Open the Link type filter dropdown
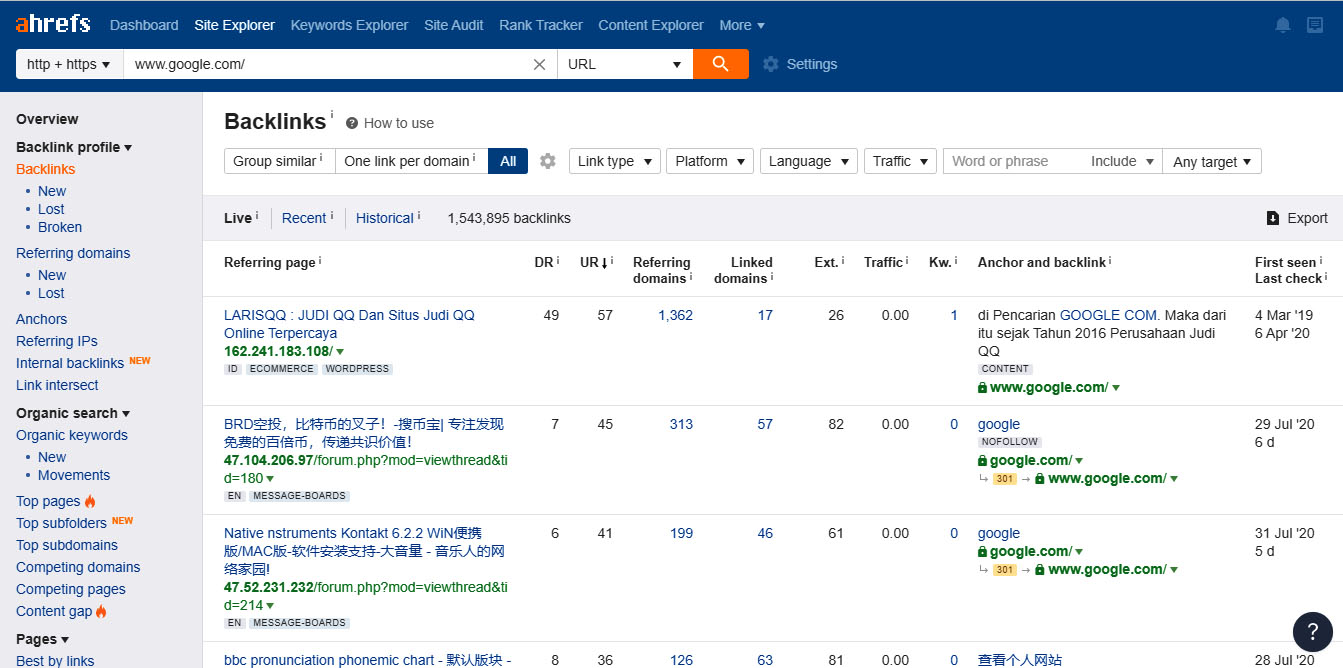This screenshot has height=668, width=1343. pos(614,160)
